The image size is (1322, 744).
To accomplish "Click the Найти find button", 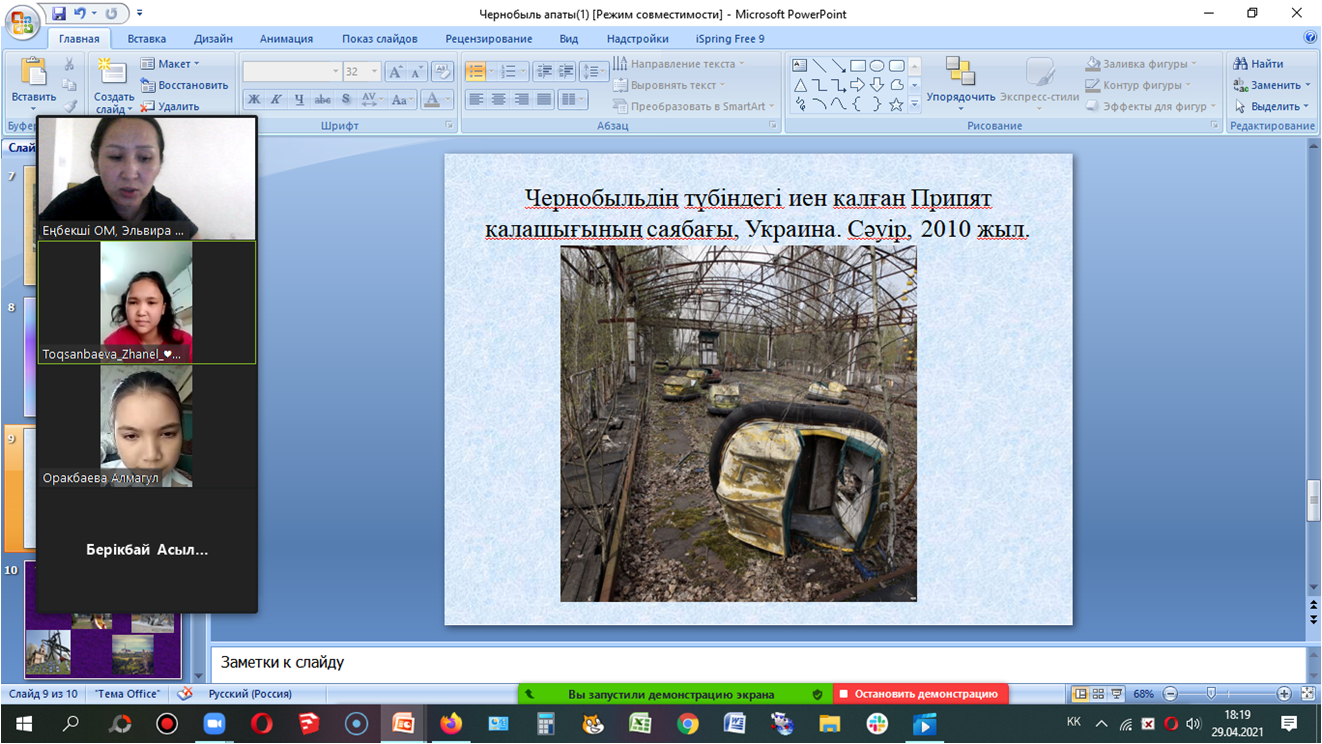I will pyautogui.click(x=1258, y=64).
